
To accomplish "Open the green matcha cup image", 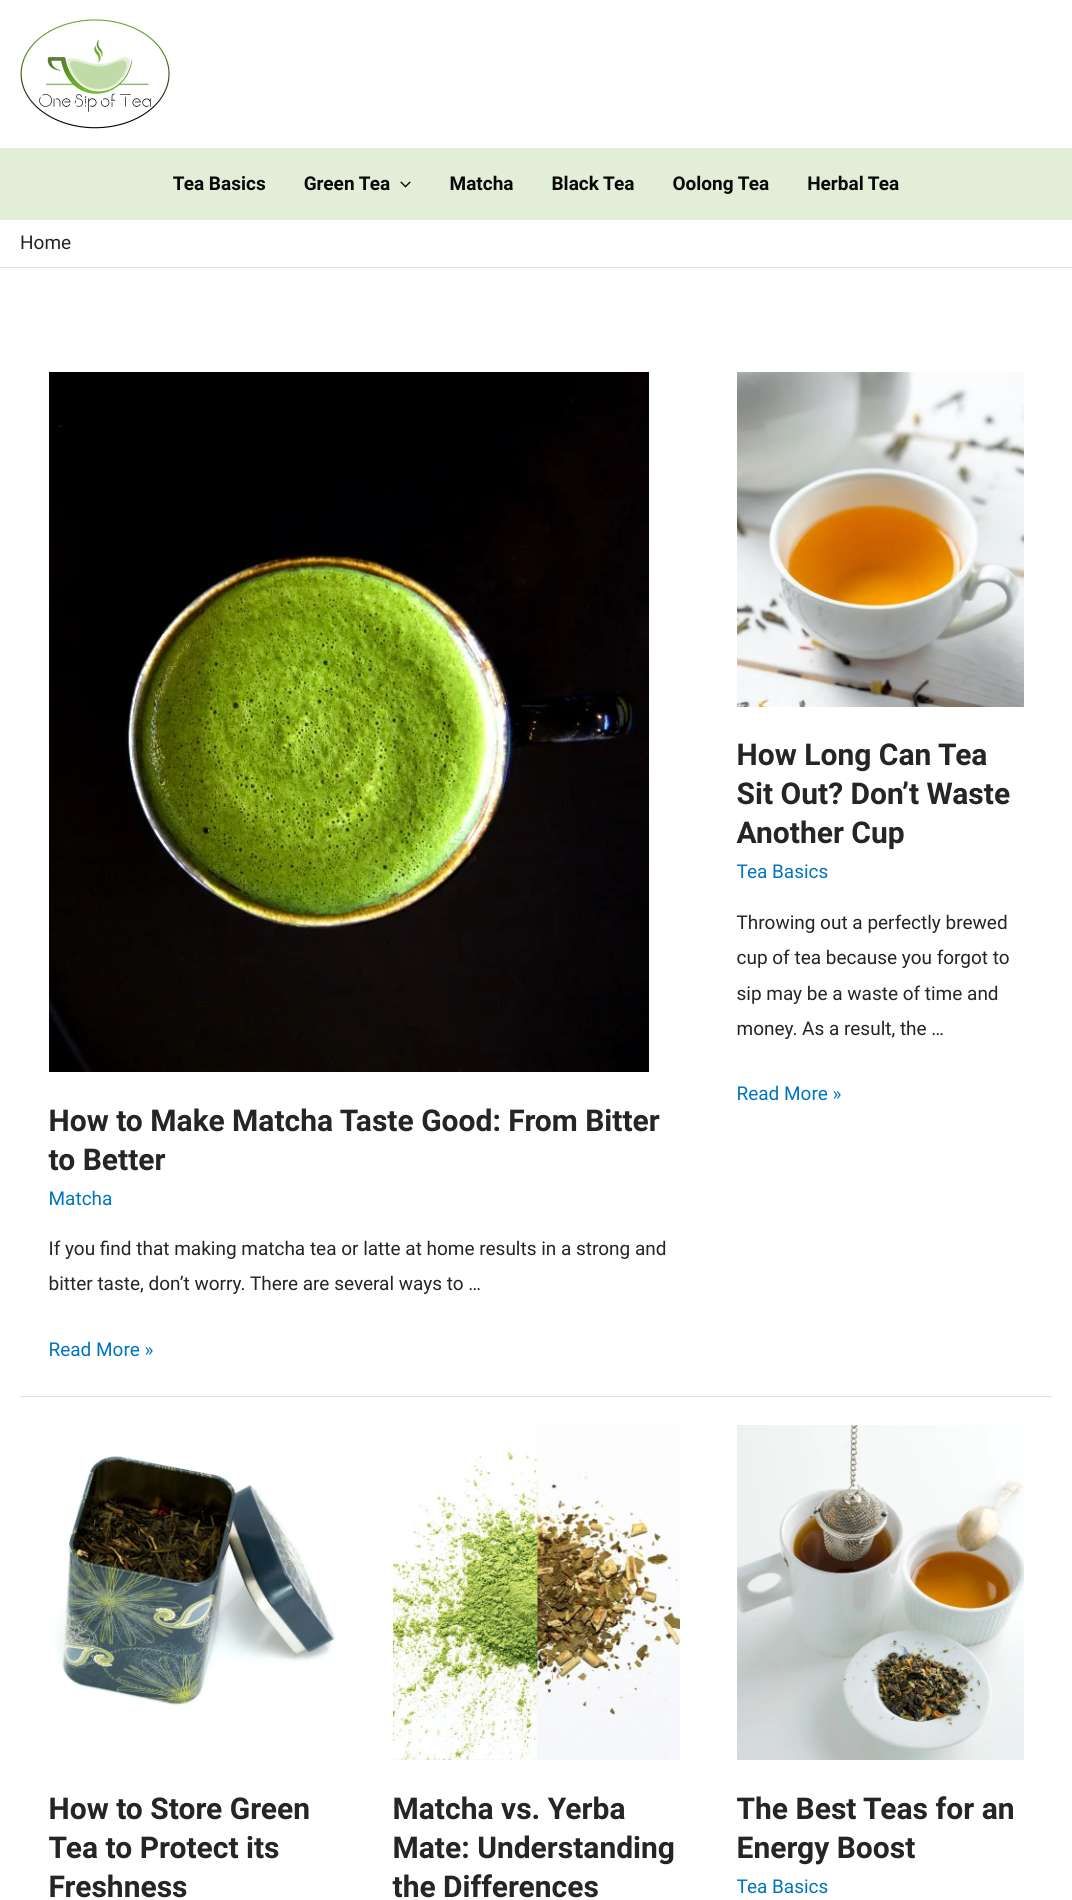I will tap(349, 722).
